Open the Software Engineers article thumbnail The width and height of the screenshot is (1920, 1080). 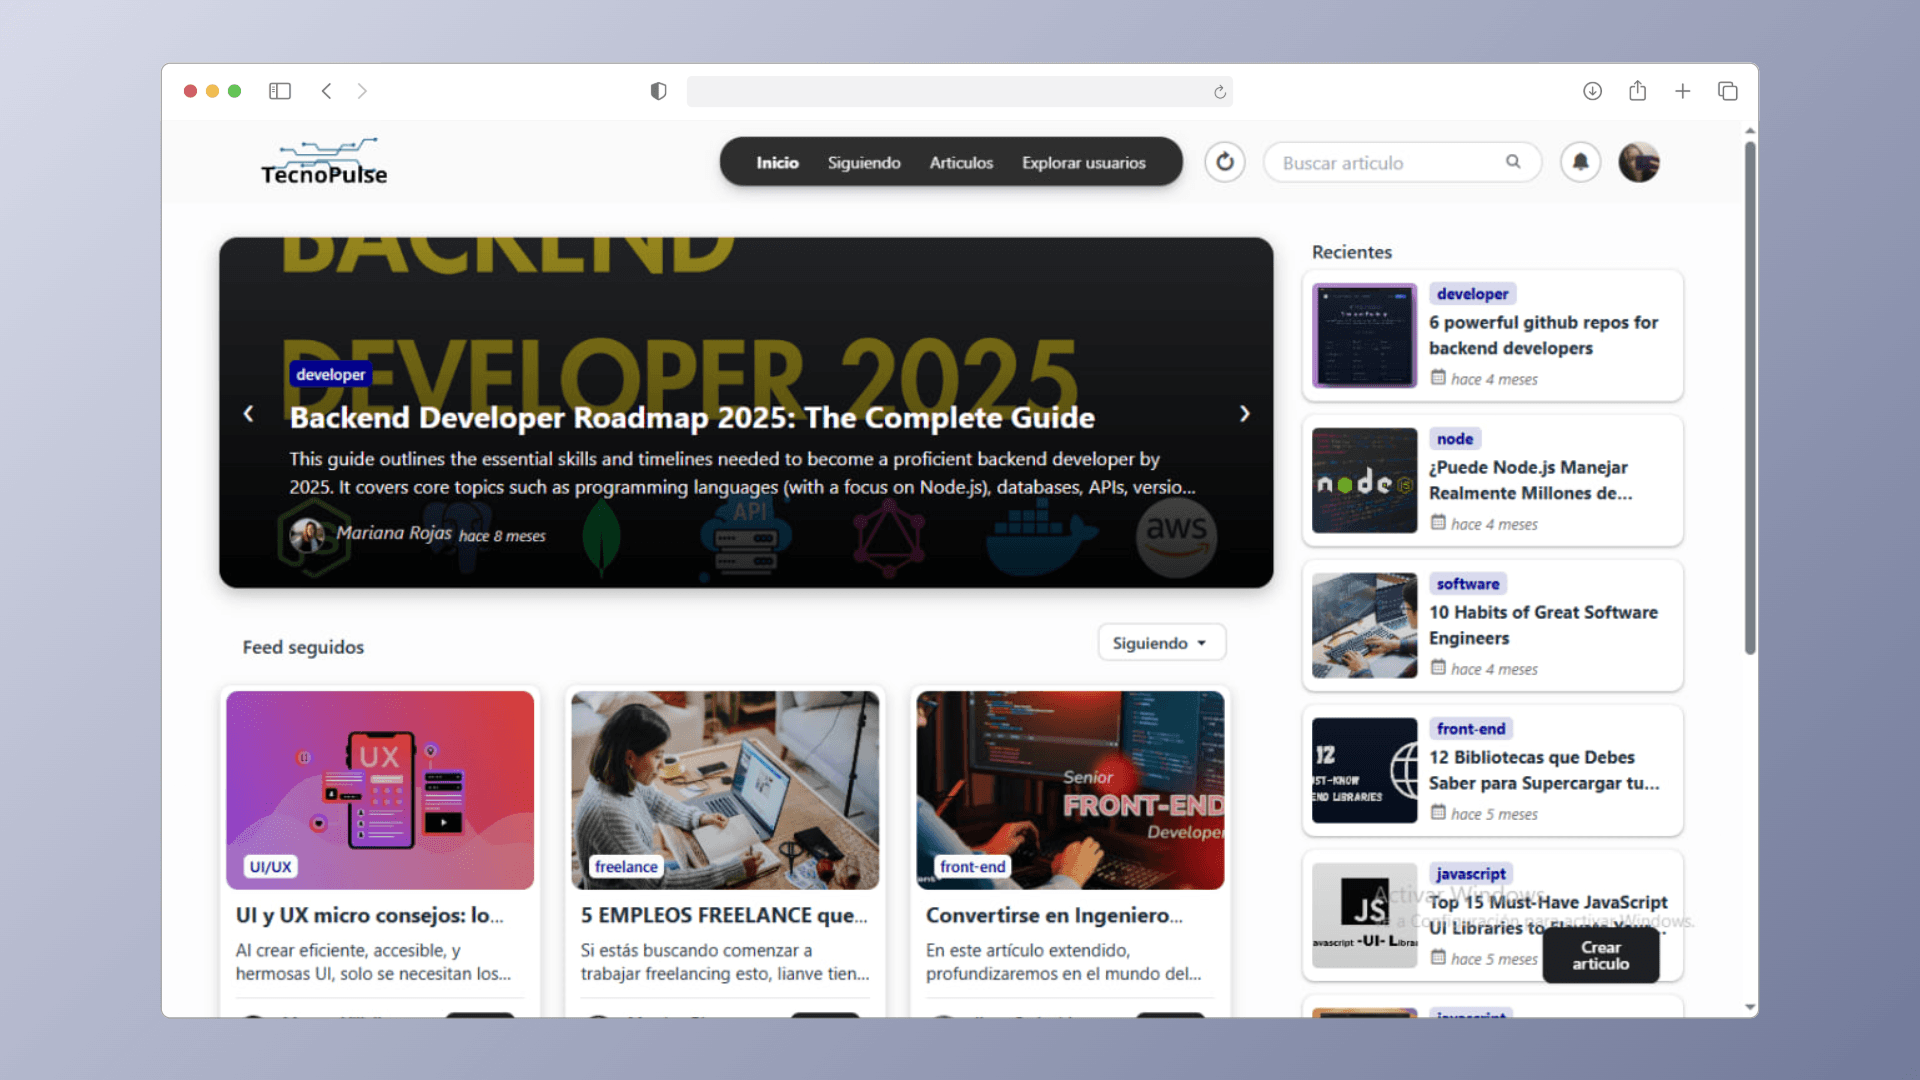click(1364, 625)
